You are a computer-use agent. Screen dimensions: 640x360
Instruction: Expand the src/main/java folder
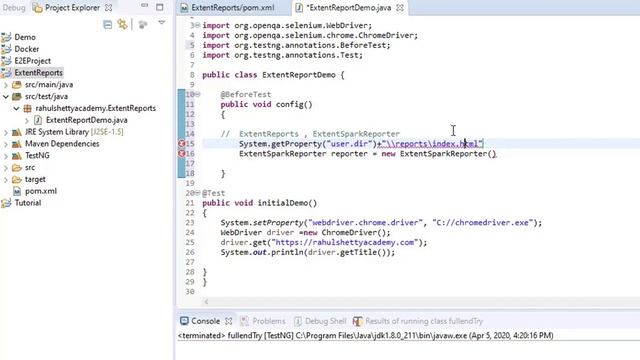pos(6,85)
